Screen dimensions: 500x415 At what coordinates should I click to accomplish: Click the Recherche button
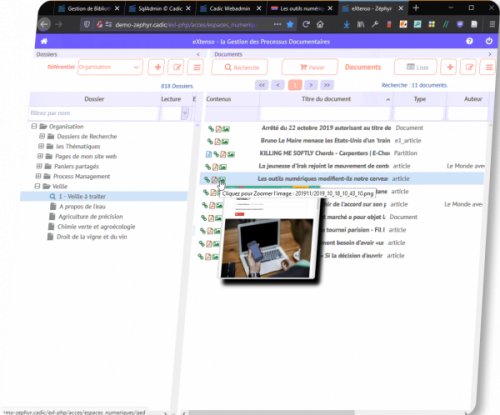pyautogui.click(x=240, y=67)
